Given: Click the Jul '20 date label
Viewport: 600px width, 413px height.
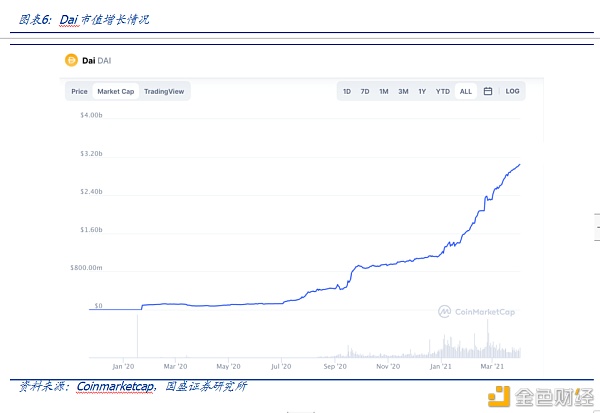Looking at the screenshot, I should pyautogui.click(x=281, y=366).
